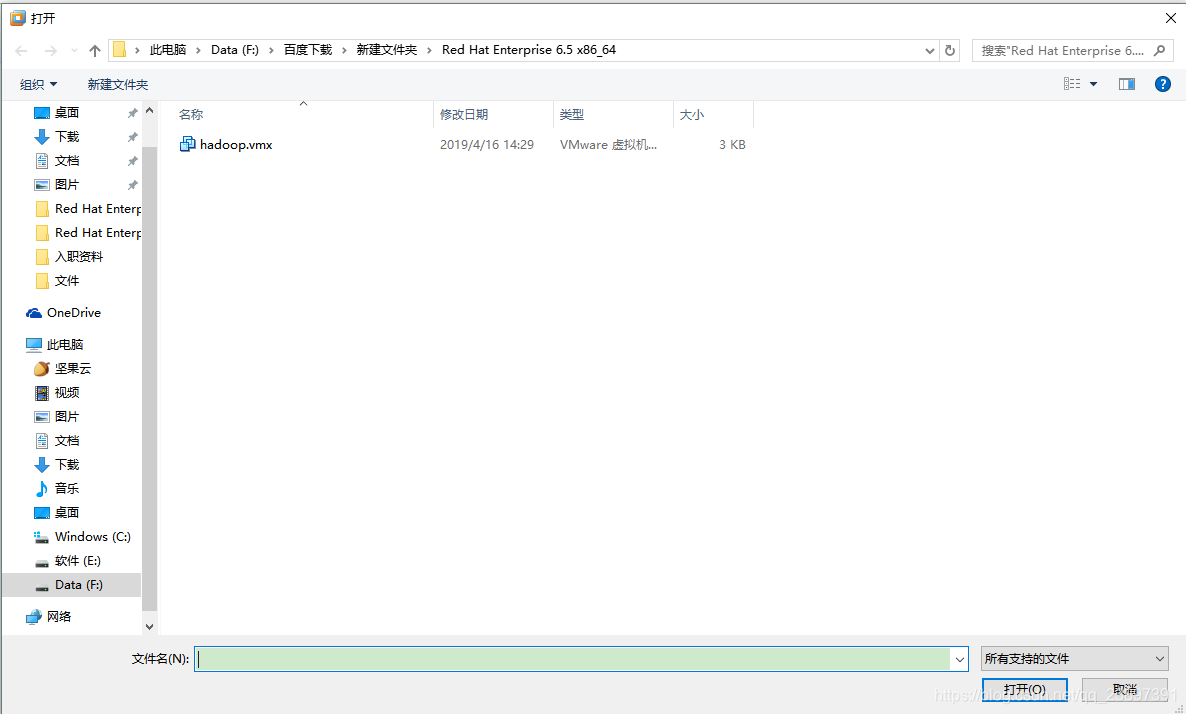Click the sidebar scroll-down arrow
Screen dimensions: 1186x714
pos(149,626)
